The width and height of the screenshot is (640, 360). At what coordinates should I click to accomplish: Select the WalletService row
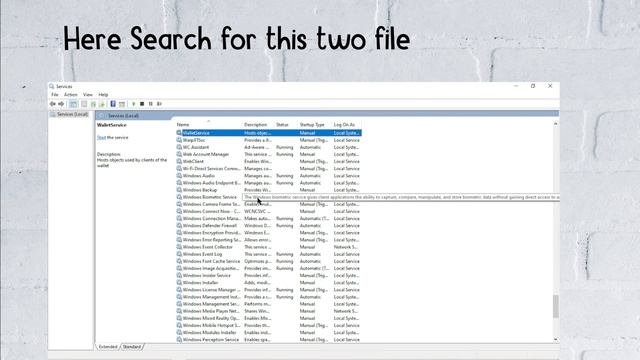pyautogui.click(x=269, y=133)
